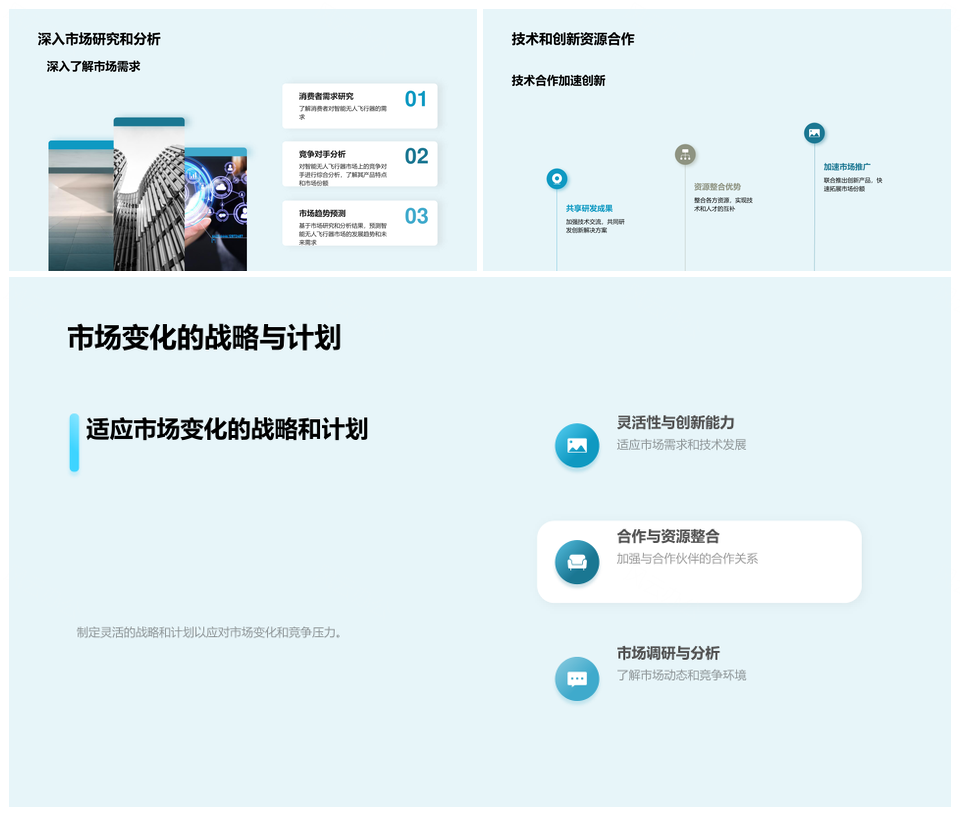Click the 加速市场推广 heading text
Image resolution: width=960 pixels, height=816 pixels.
[x=847, y=167]
